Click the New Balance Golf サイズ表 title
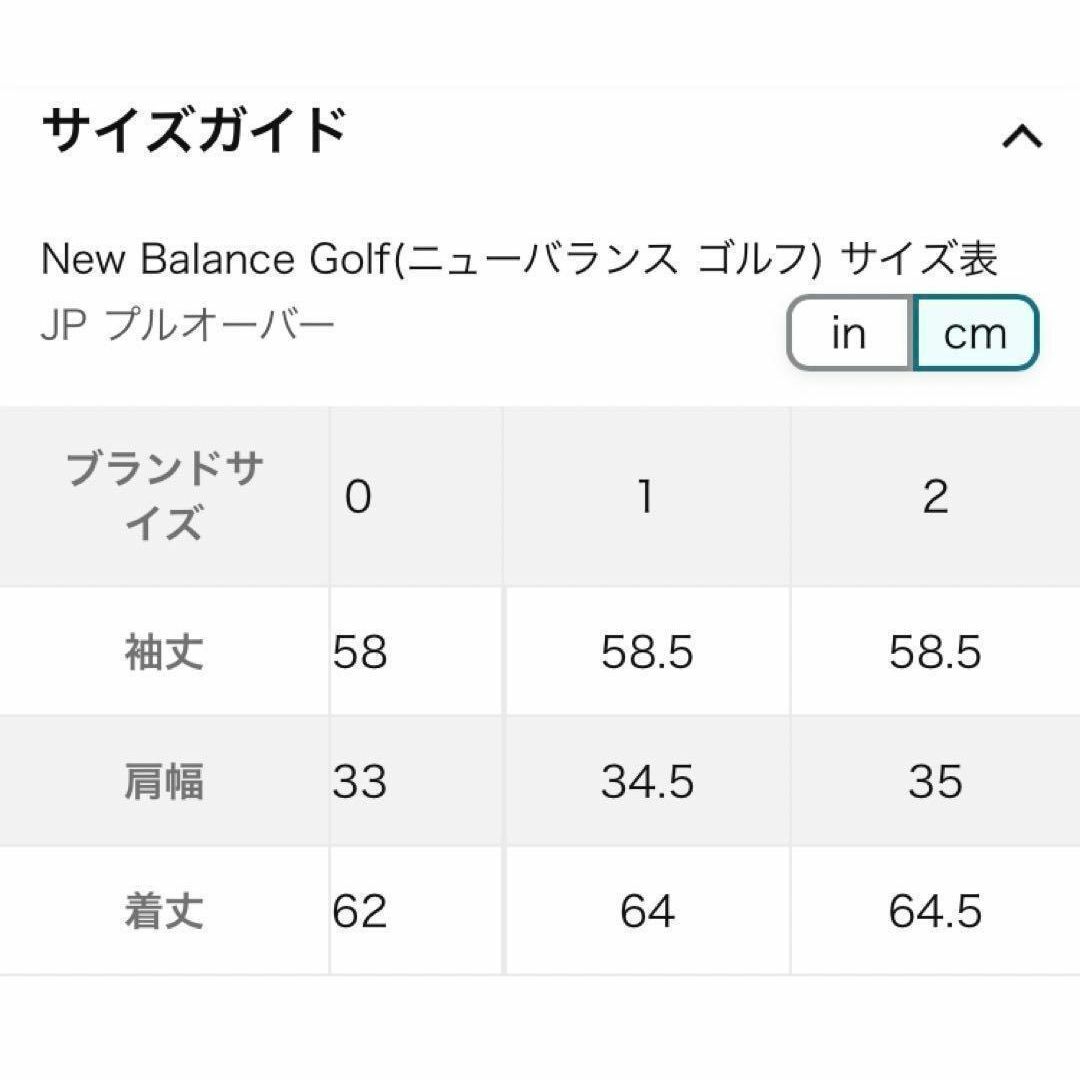The width and height of the screenshot is (1080, 1080). 519,260
